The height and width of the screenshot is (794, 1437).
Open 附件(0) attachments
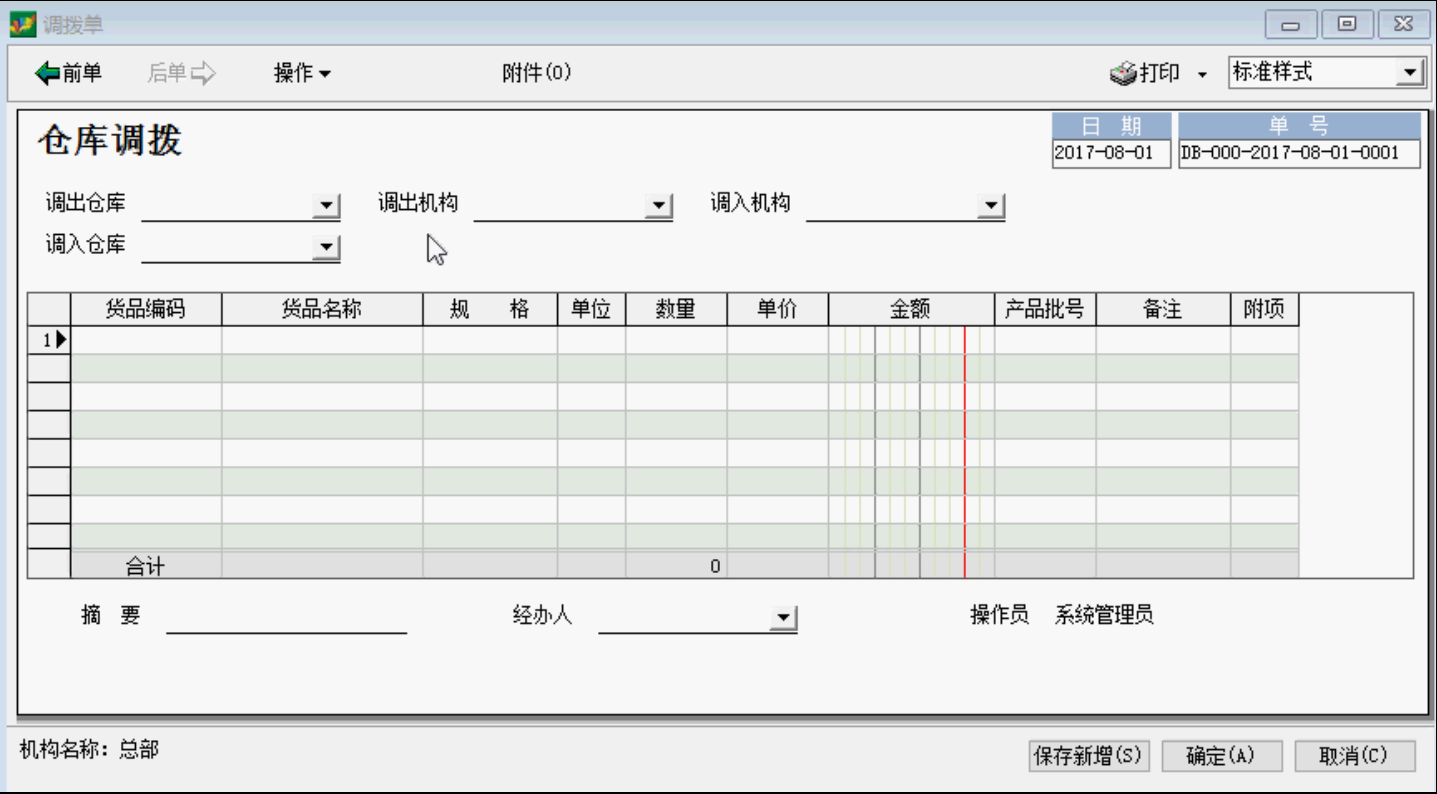pyautogui.click(x=537, y=73)
